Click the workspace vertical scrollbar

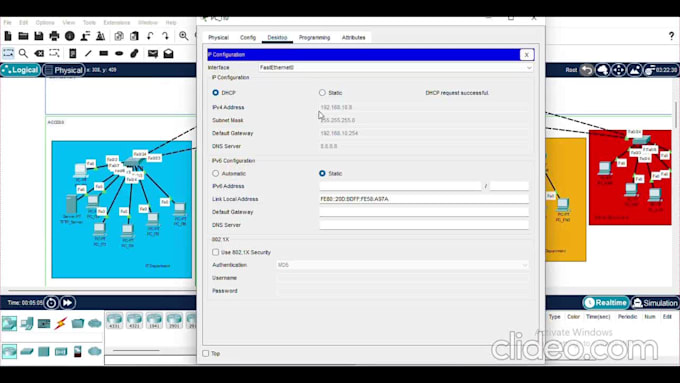(676, 114)
